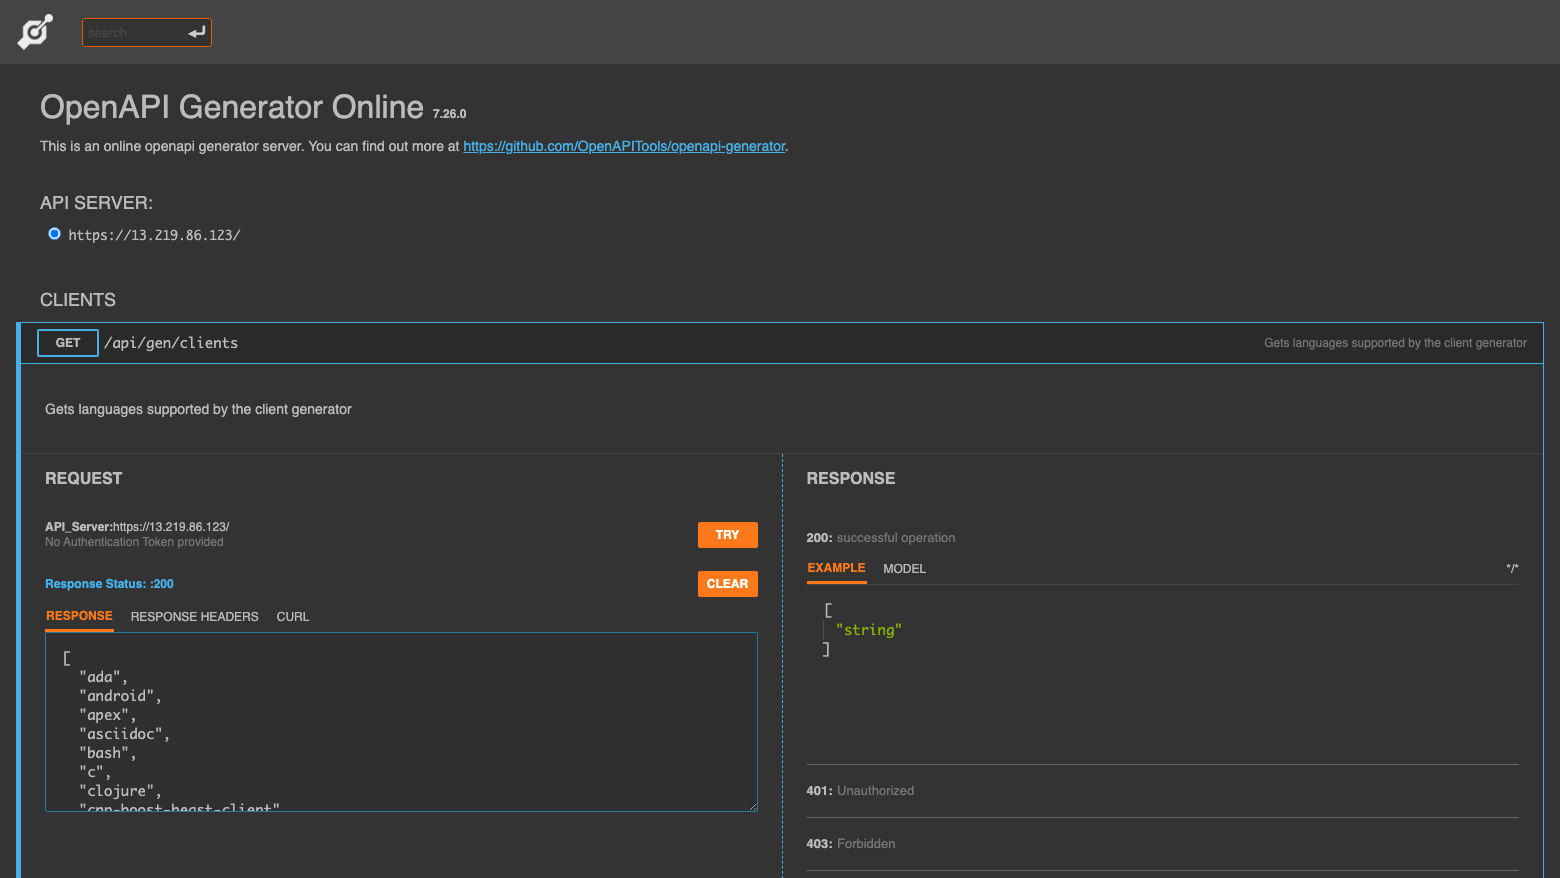Click the search enter arrow icon

197,33
